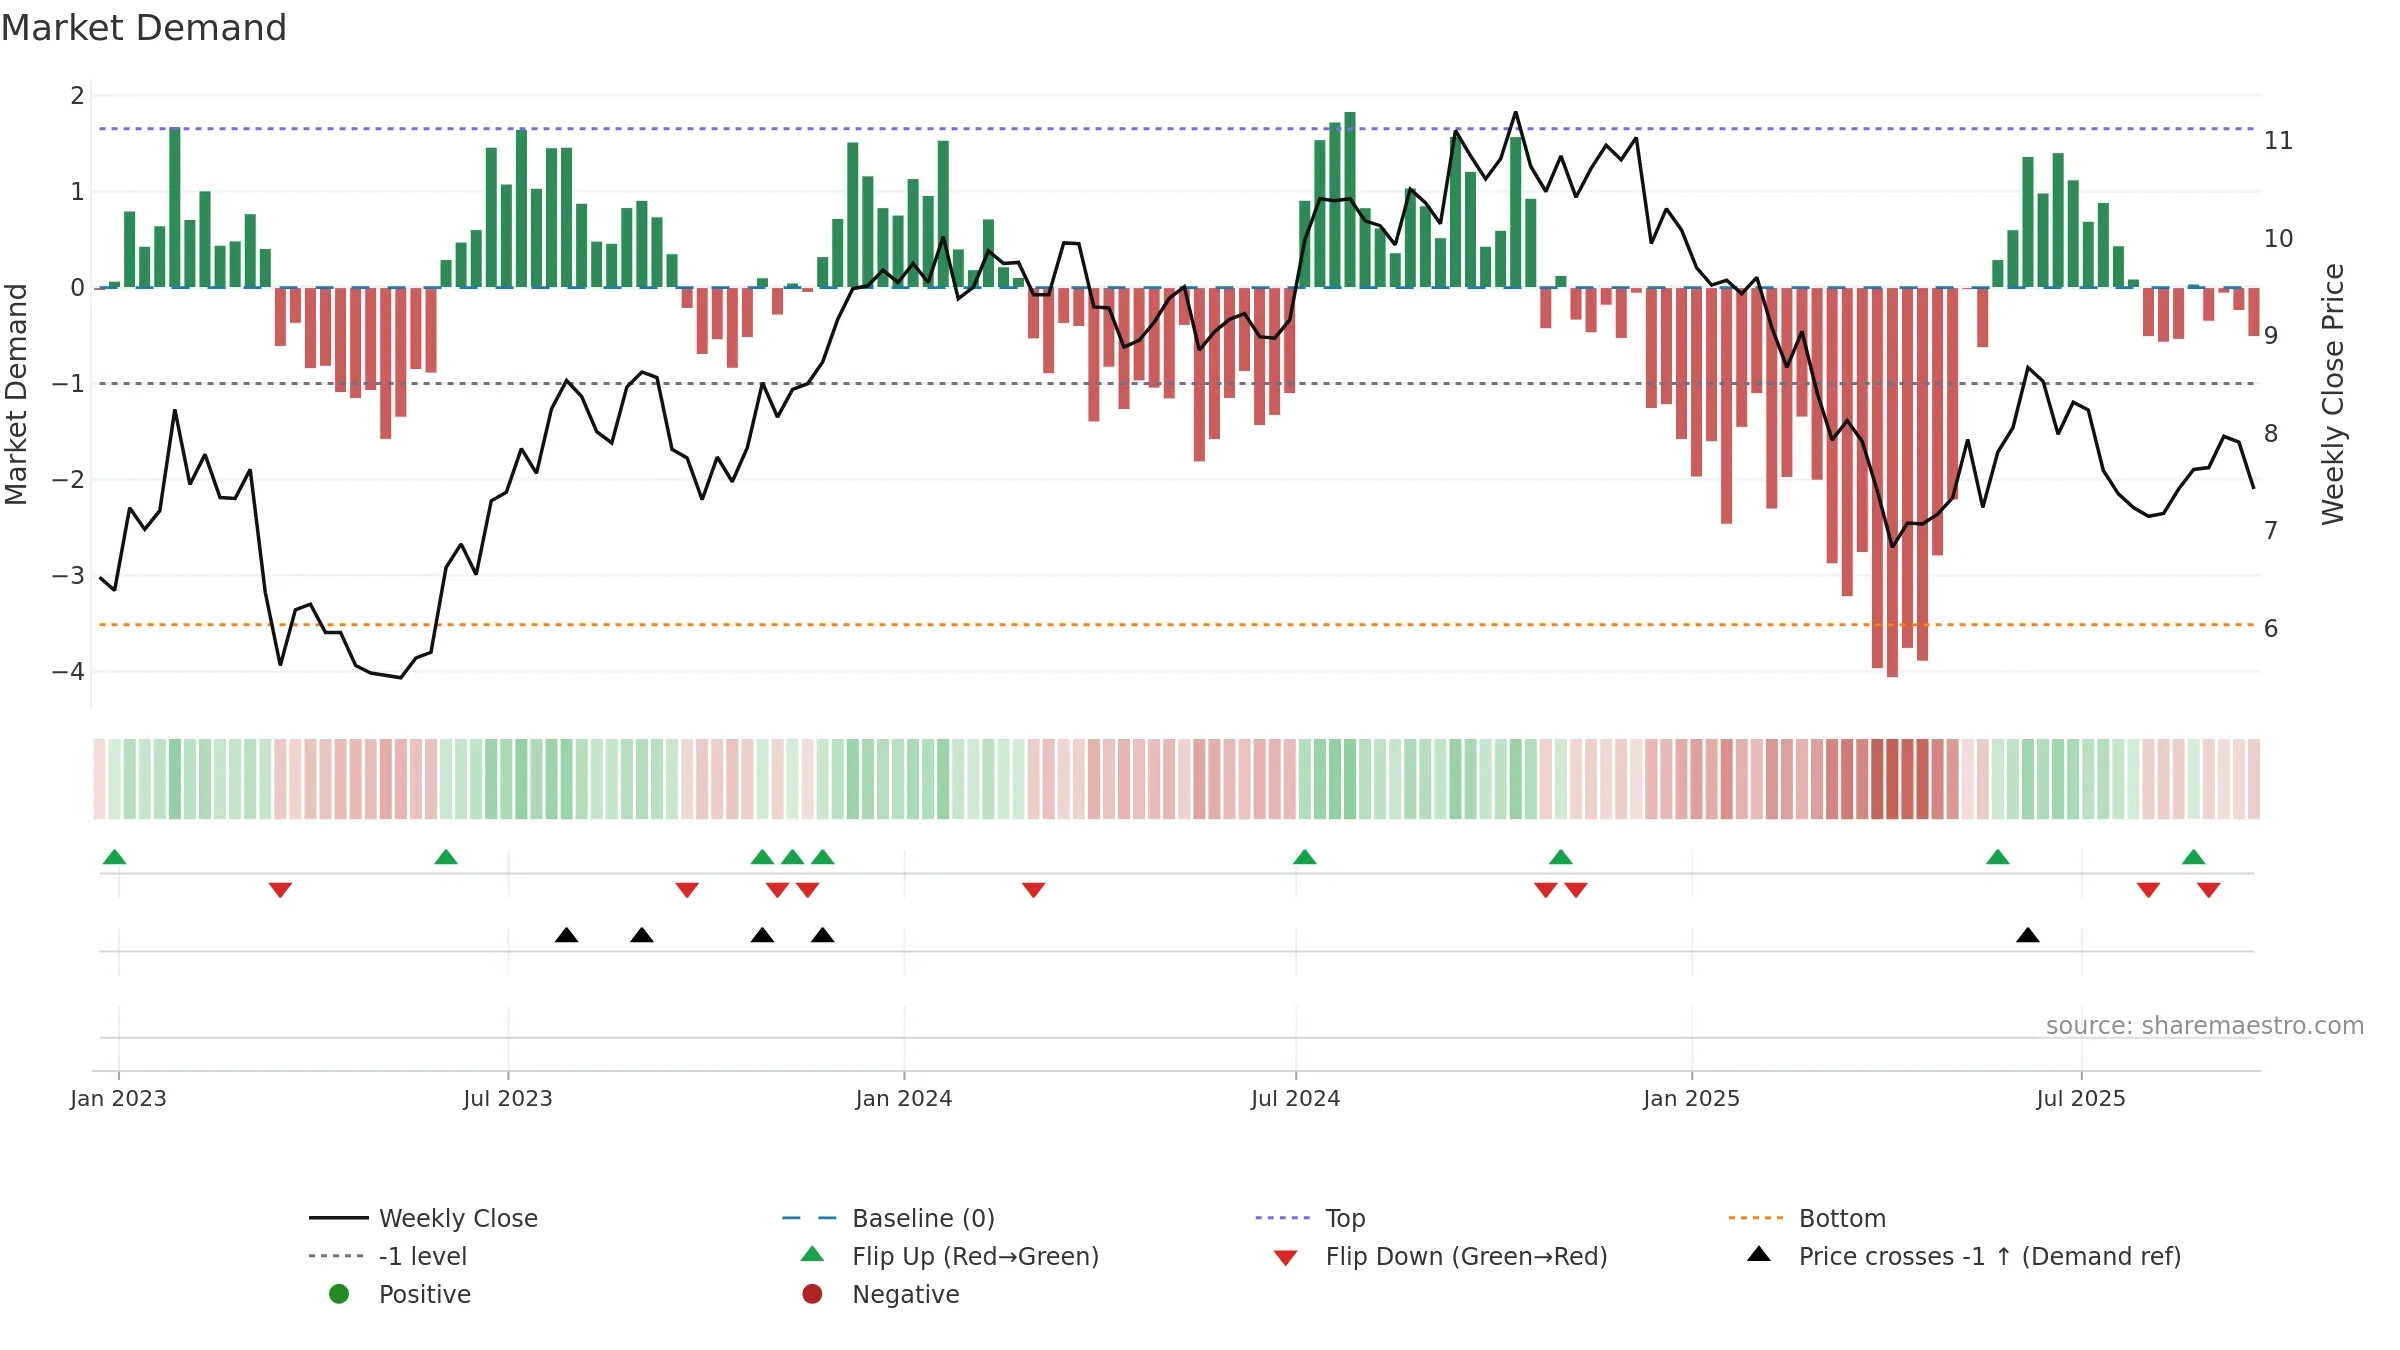Select the first green flip-up marker at Jan 2023

pyautogui.click(x=115, y=857)
